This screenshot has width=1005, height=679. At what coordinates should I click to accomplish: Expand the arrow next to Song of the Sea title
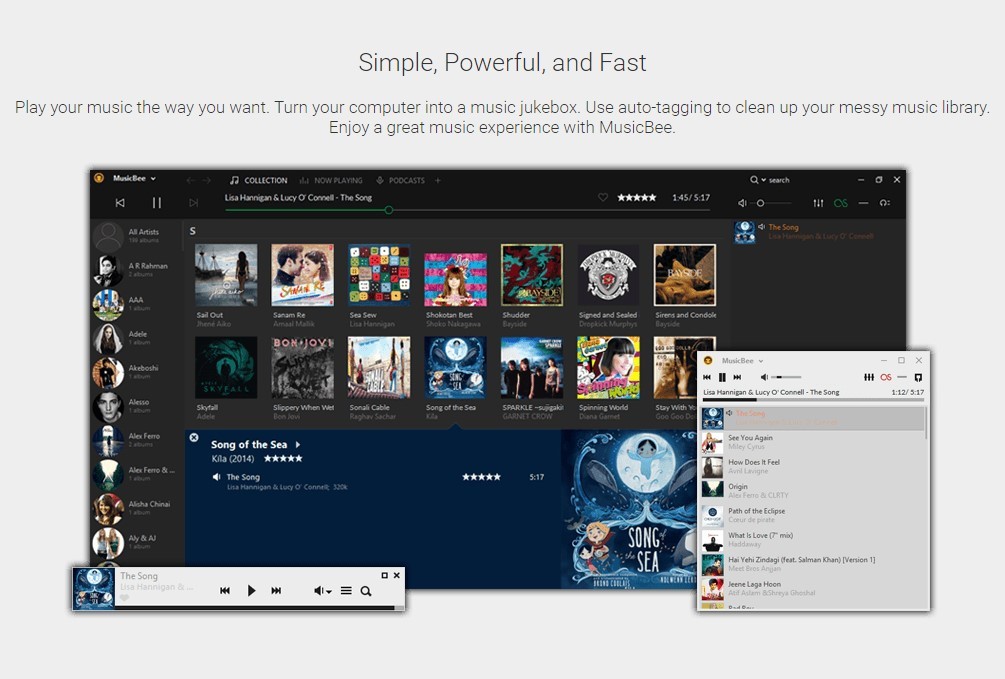(298, 444)
